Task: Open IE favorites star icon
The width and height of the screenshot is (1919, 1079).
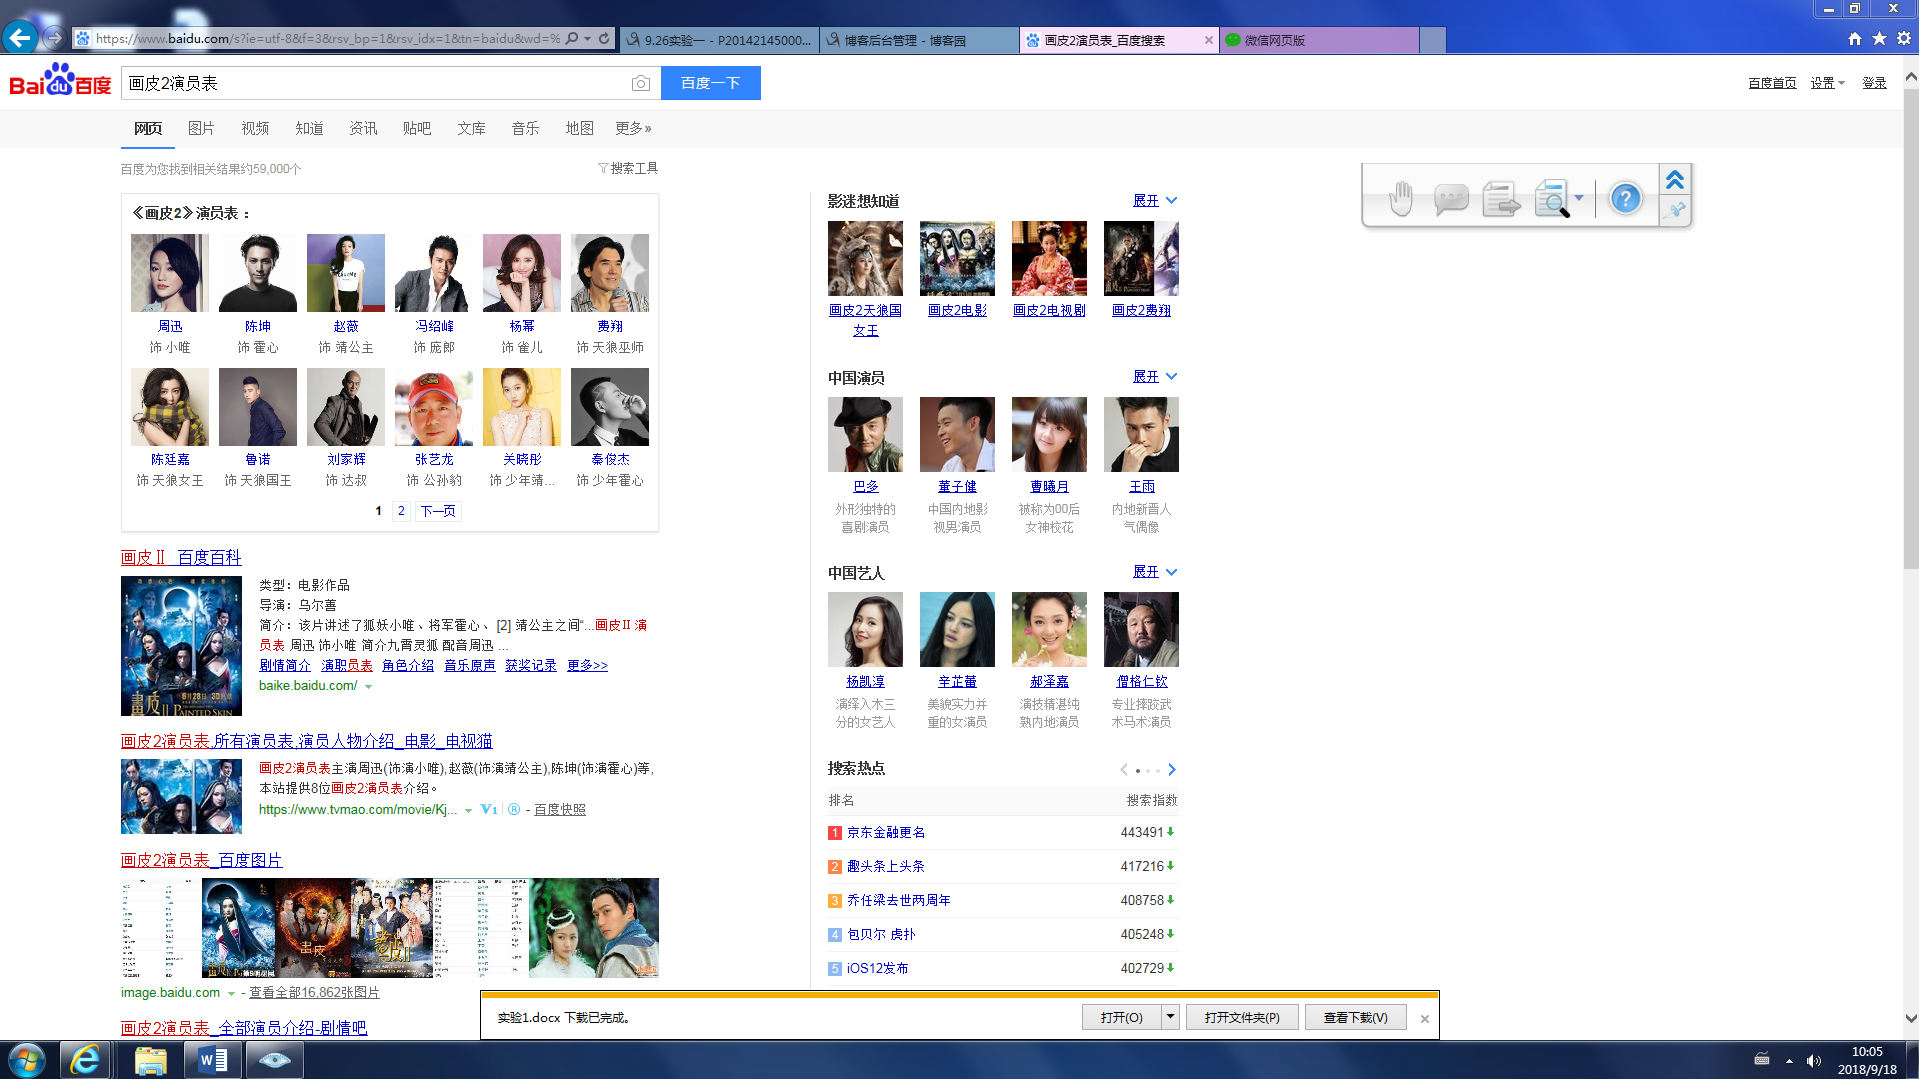Action: point(1879,39)
